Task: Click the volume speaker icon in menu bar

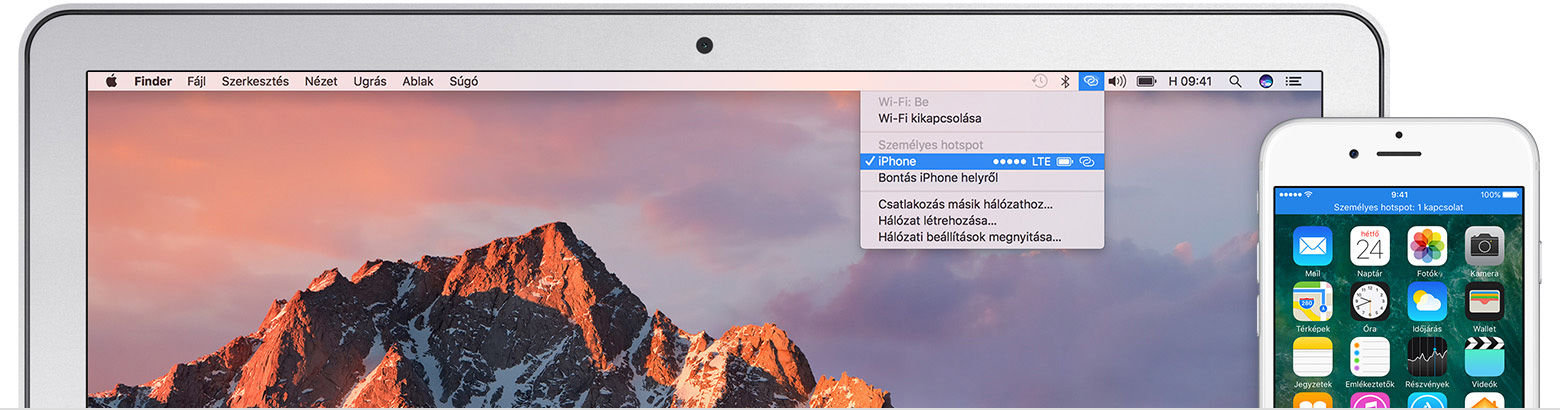Action: [x=1117, y=81]
